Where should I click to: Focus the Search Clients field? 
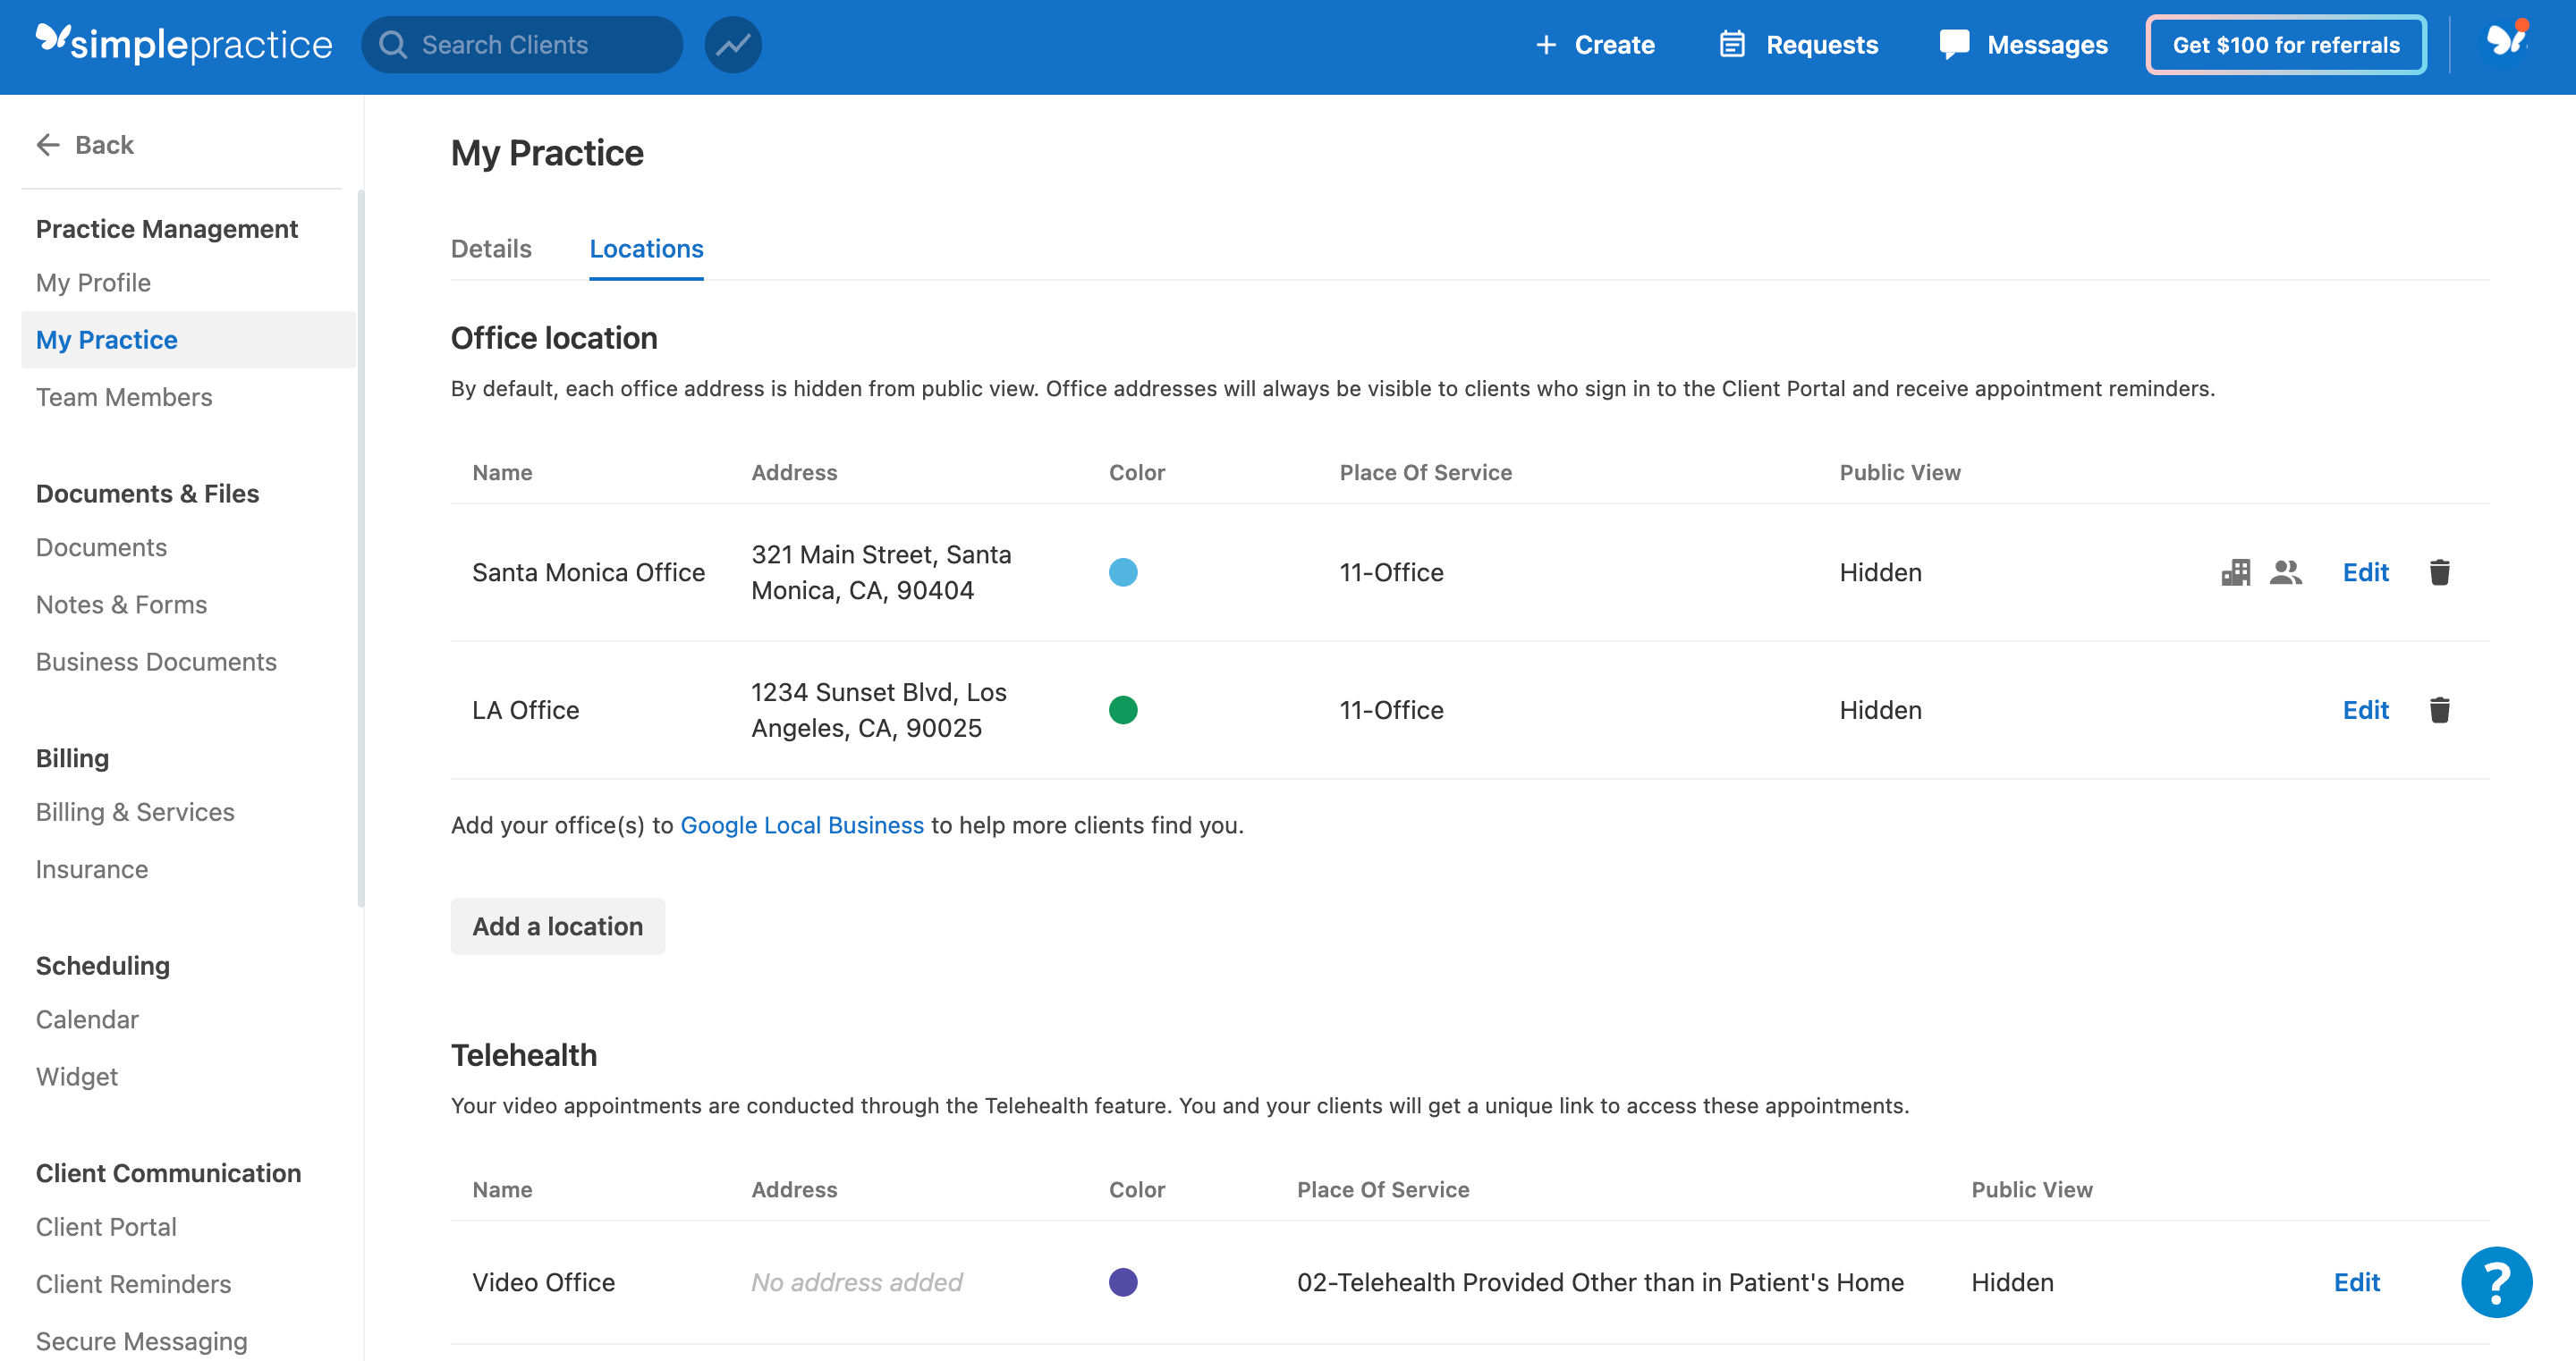(x=522, y=45)
